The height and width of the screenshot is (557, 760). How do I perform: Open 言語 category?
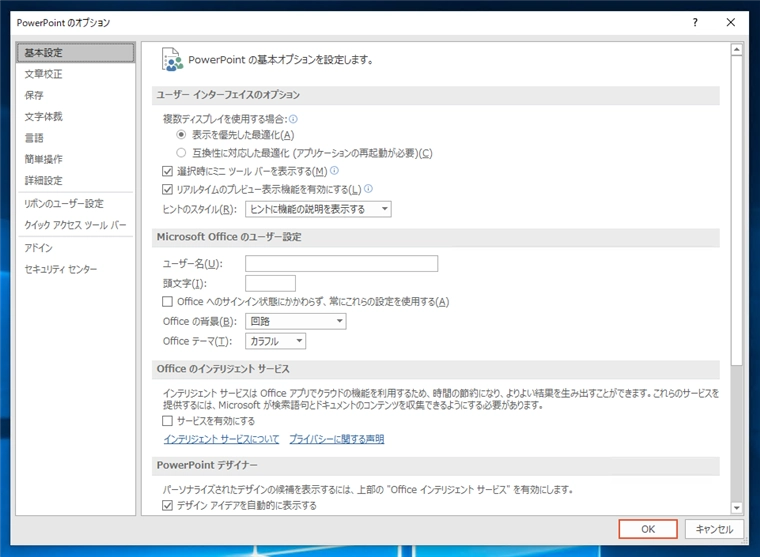75,138
